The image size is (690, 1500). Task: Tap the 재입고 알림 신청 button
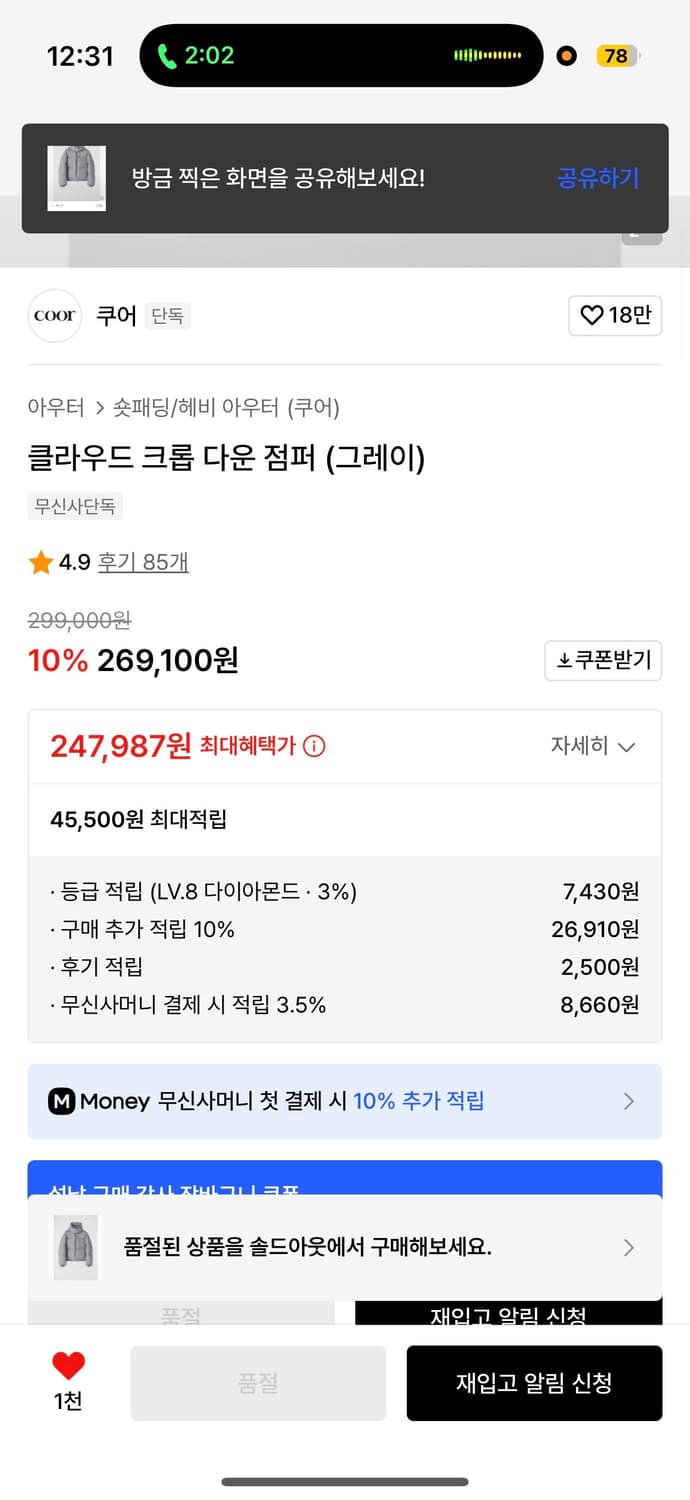[534, 1383]
